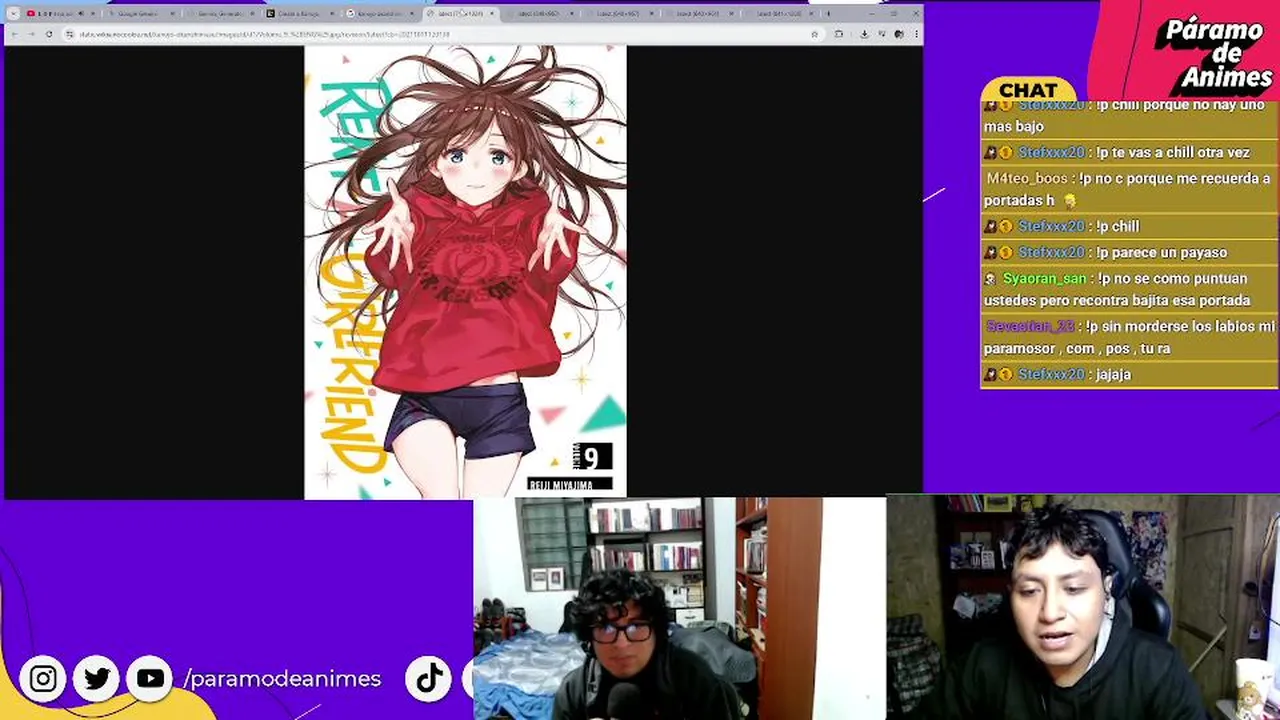The image size is (1280, 720).
Task: Open the browser downloads icon
Action: click(x=864, y=34)
